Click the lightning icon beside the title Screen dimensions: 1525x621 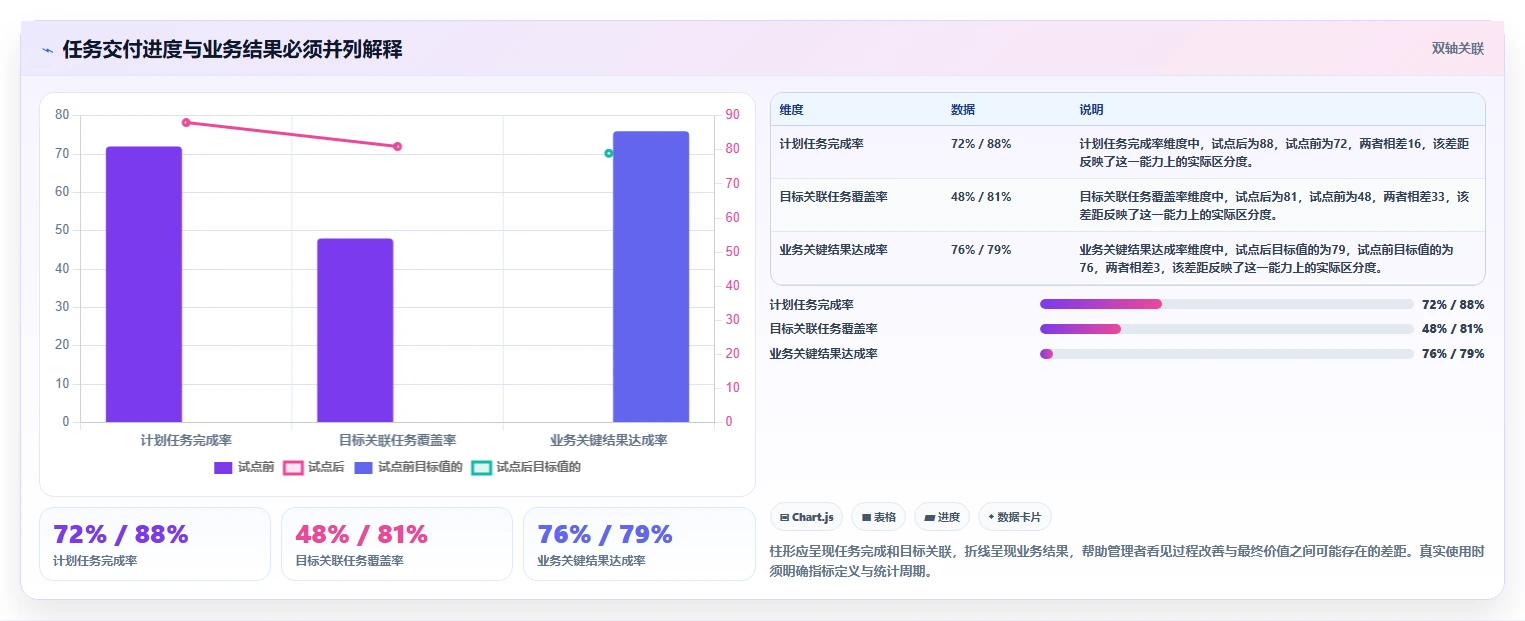tap(48, 50)
